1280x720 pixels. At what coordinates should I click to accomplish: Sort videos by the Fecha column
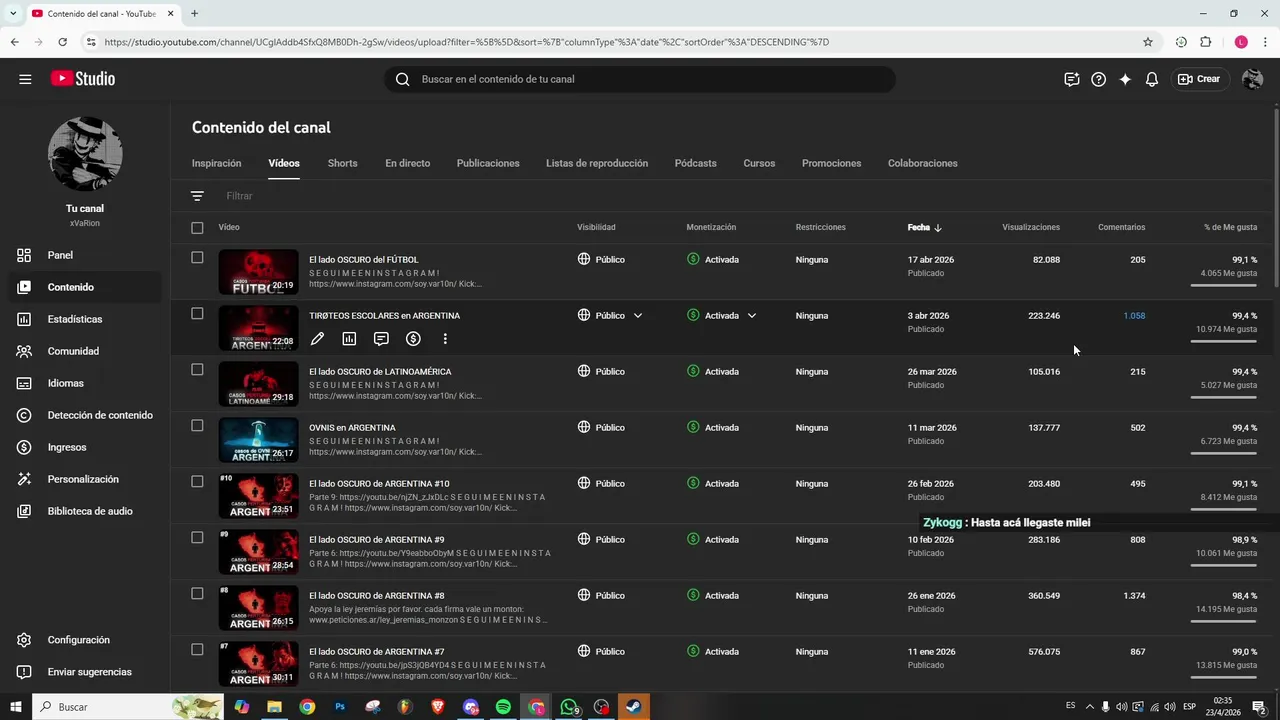pos(925,227)
